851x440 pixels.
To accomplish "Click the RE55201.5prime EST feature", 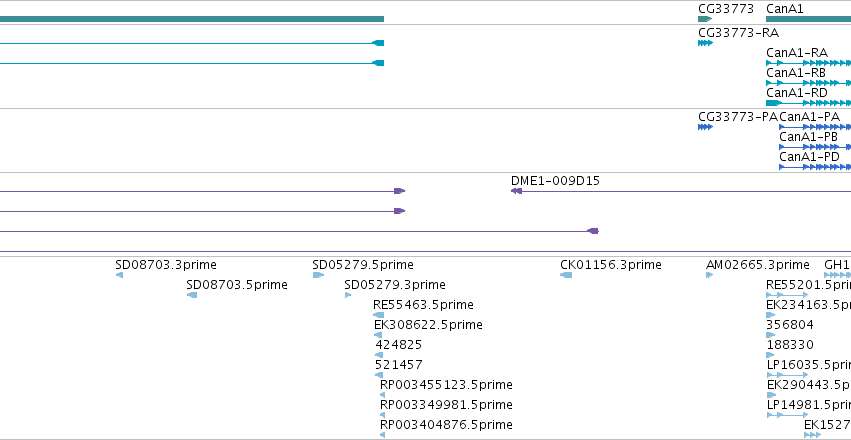I will click(788, 295).
